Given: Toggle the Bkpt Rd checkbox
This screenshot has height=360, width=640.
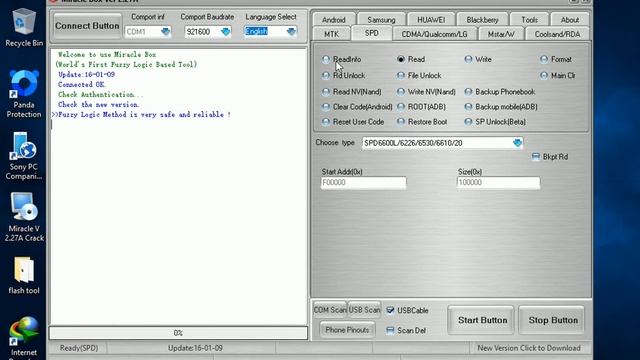Looking at the screenshot, I should pos(536,157).
